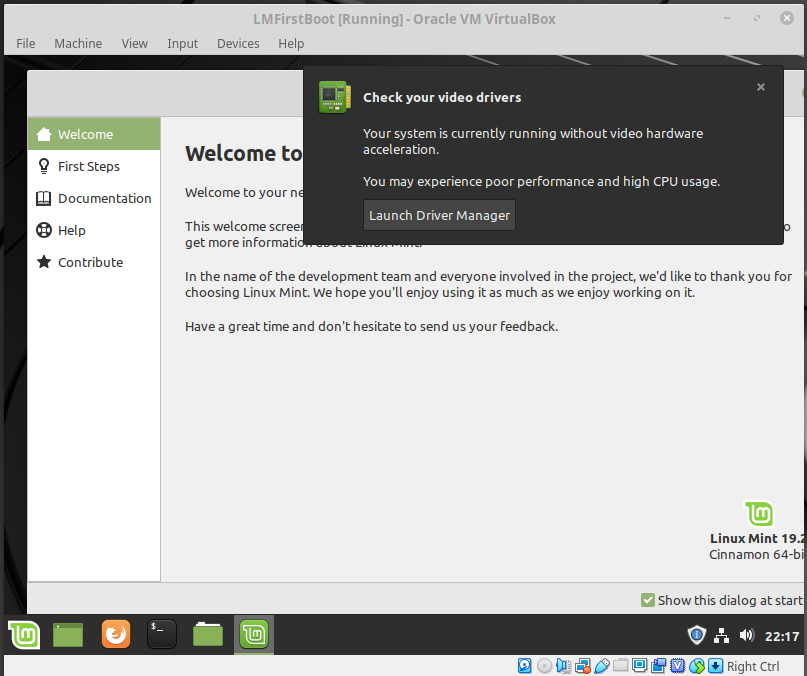Open the File menu

(26, 44)
